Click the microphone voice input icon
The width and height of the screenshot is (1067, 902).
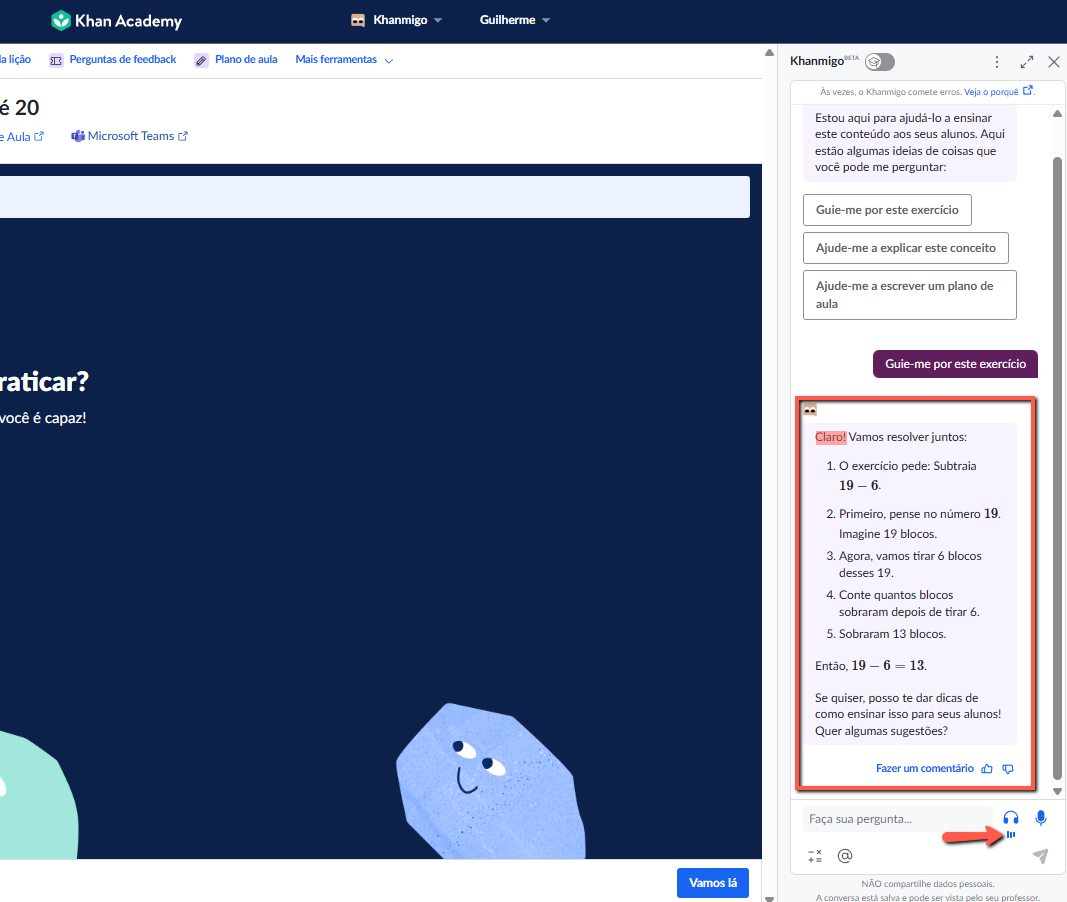[x=1040, y=818]
